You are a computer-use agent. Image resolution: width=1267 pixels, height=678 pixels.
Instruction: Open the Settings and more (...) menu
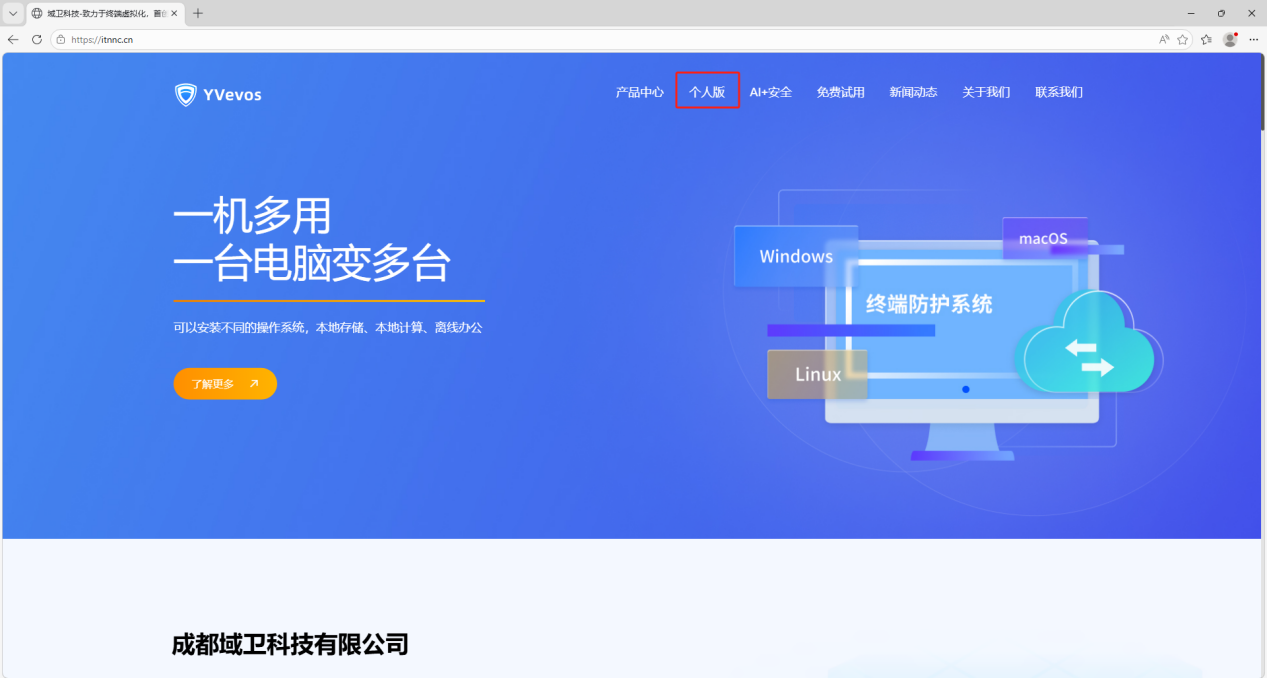point(1253,39)
